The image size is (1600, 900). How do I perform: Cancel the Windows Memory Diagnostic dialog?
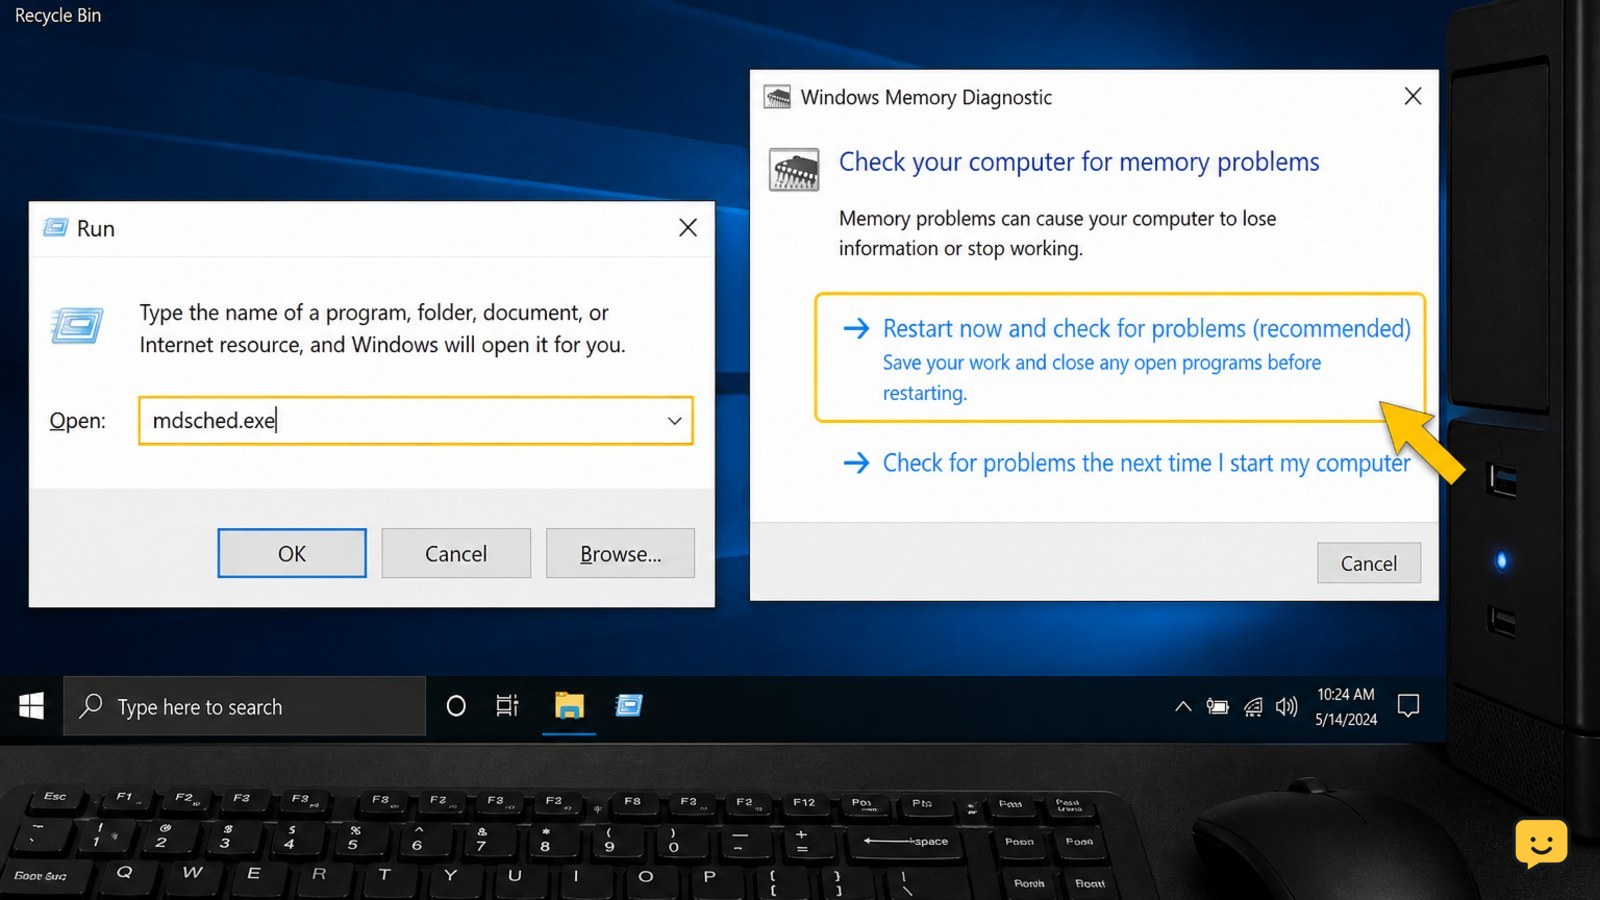point(1368,563)
